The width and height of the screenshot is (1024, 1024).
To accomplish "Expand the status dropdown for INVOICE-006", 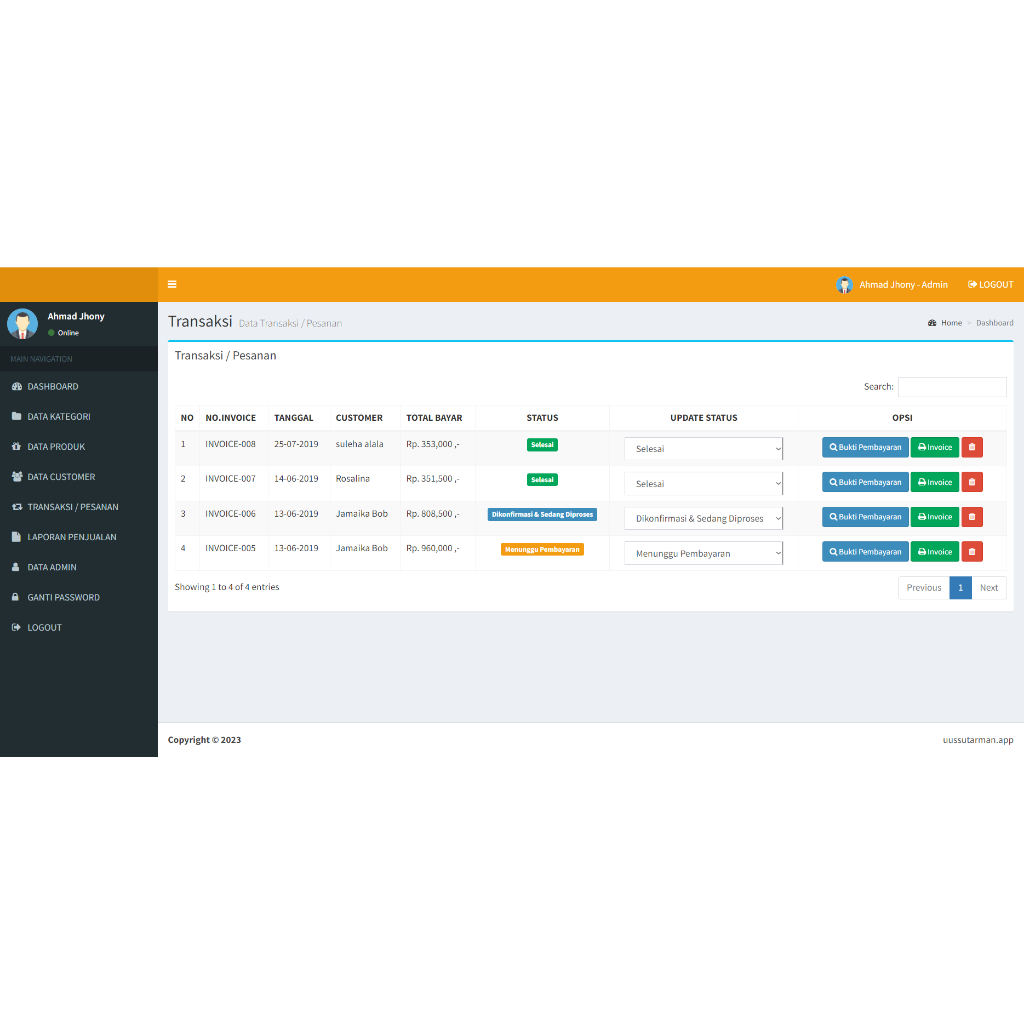I will (x=703, y=519).
